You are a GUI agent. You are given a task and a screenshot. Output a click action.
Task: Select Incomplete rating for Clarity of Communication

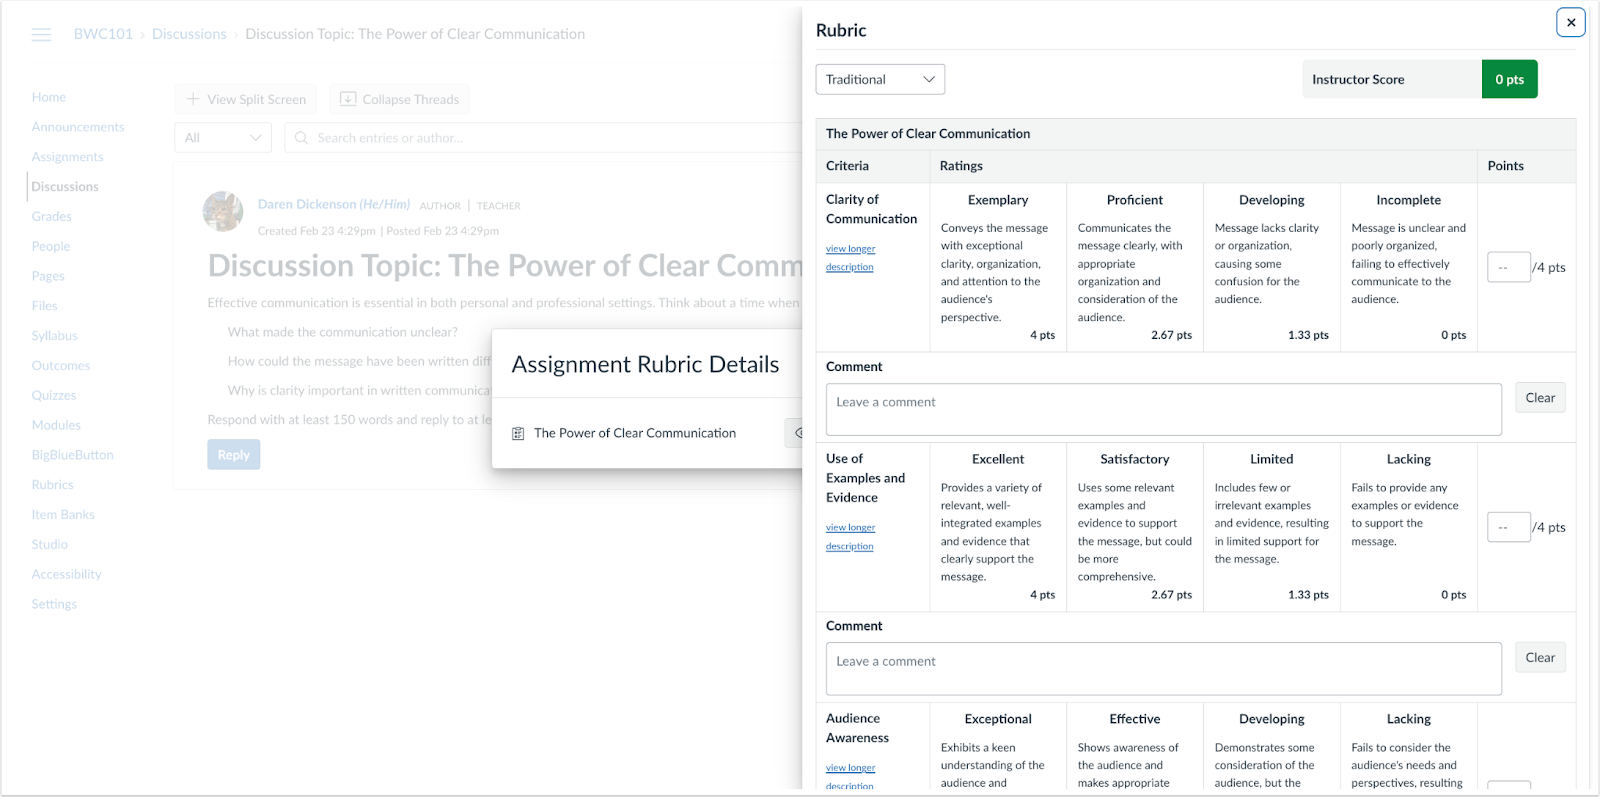coord(1409,267)
